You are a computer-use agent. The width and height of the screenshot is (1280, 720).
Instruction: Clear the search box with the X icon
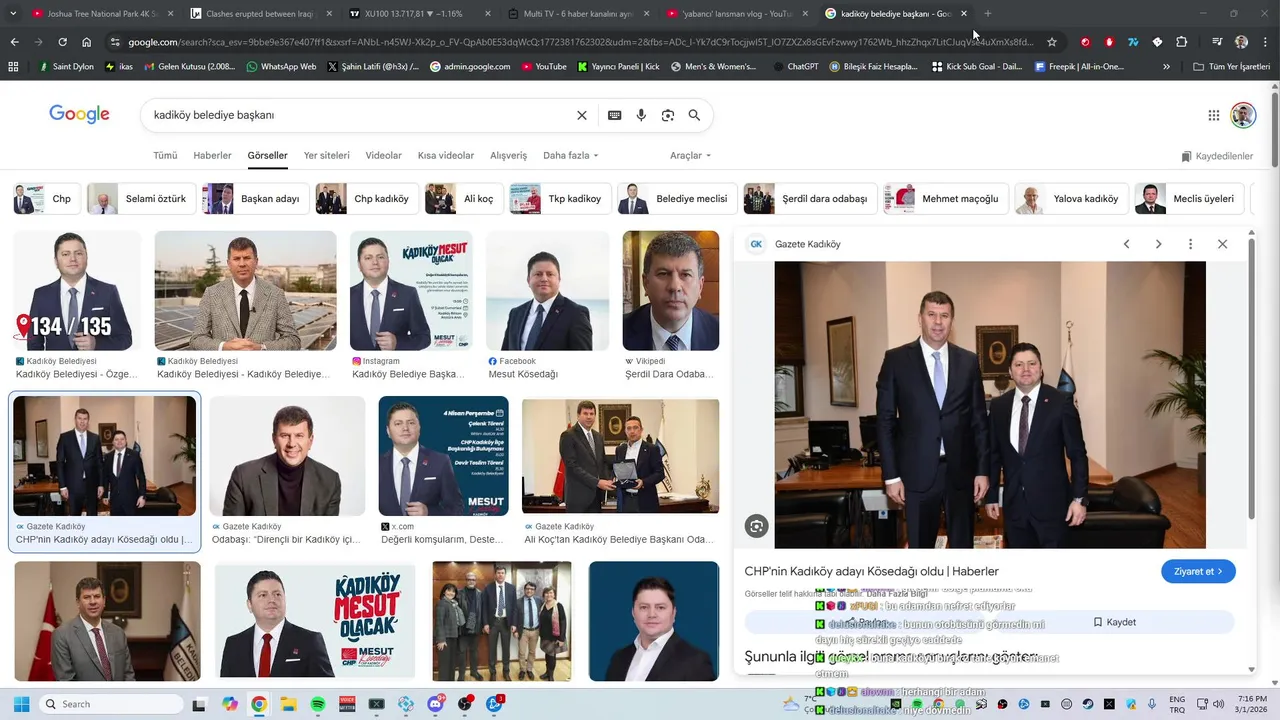pyautogui.click(x=582, y=115)
